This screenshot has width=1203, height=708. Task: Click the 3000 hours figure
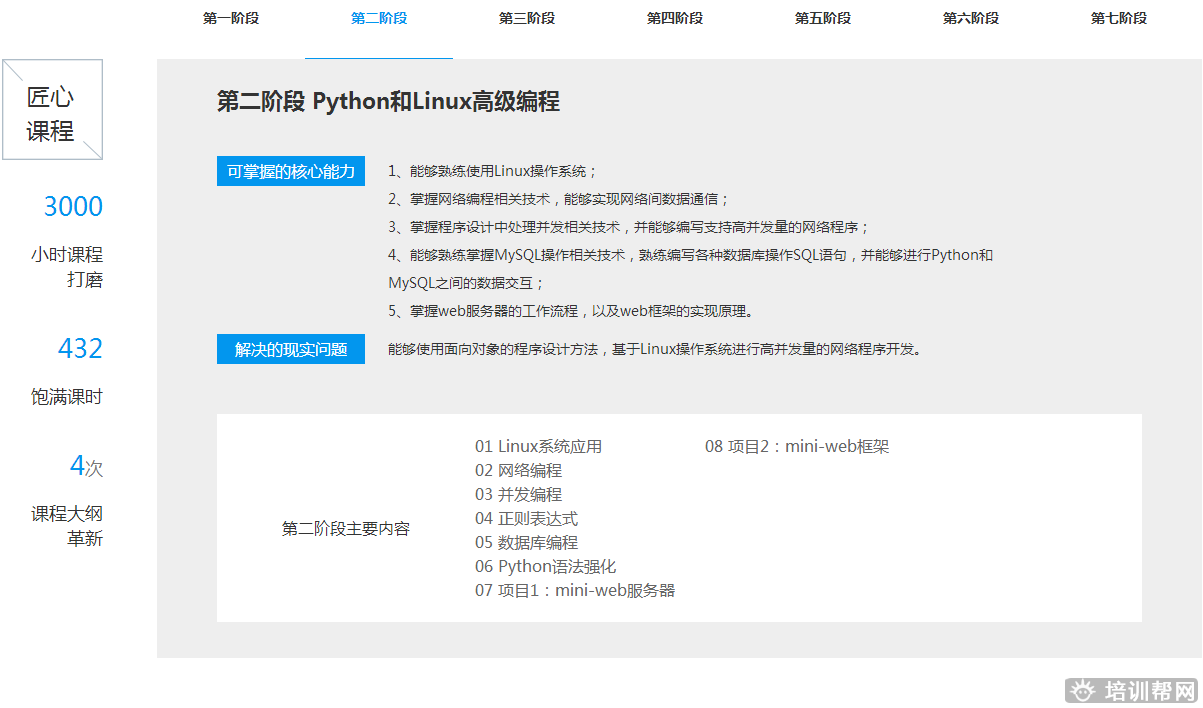(73, 207)
